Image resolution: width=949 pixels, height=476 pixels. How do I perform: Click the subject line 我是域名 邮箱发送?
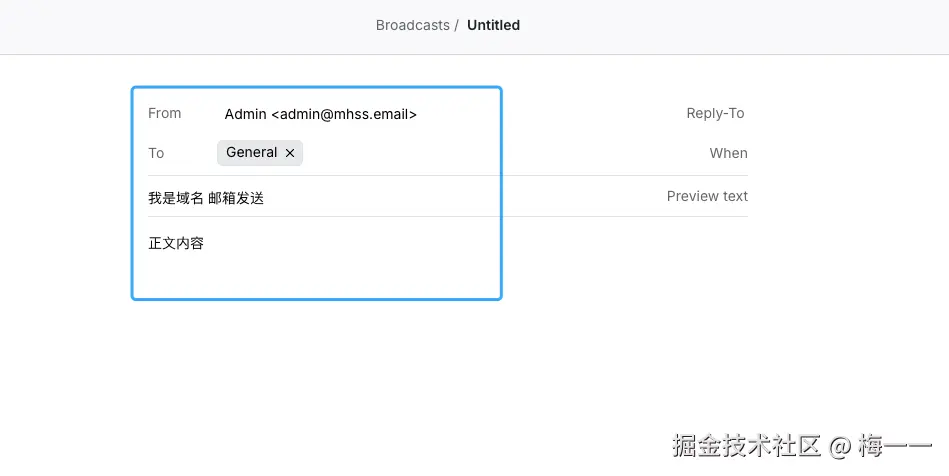[x=206, y=198]
